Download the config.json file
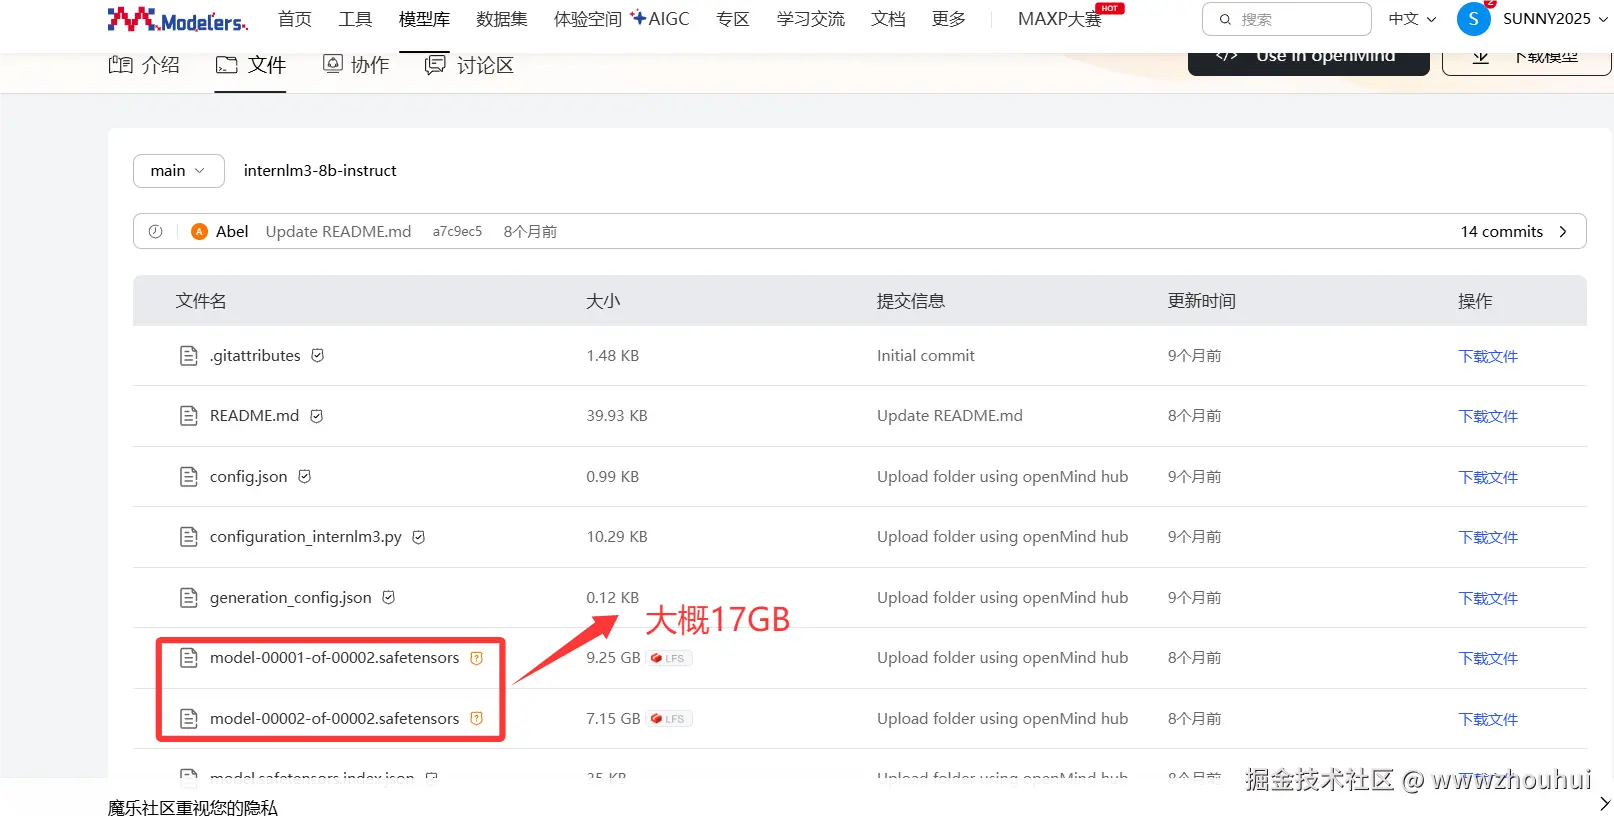 click(1488, 477)
